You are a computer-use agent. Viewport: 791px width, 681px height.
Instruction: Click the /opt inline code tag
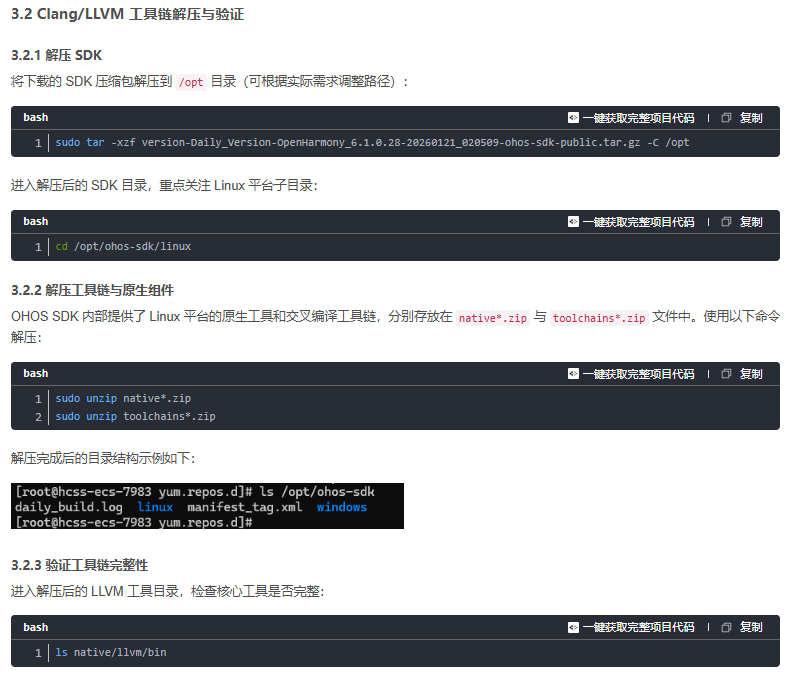point(191,82)
